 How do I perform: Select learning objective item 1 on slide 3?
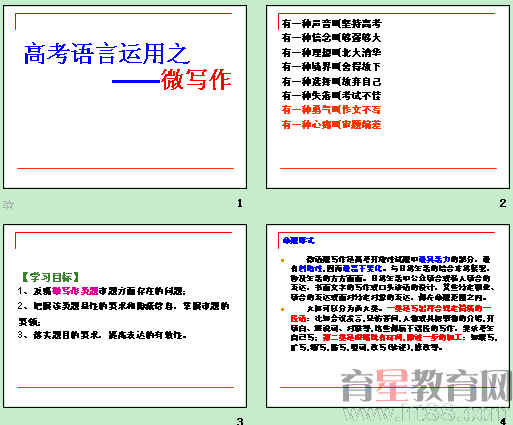(102, 291)
